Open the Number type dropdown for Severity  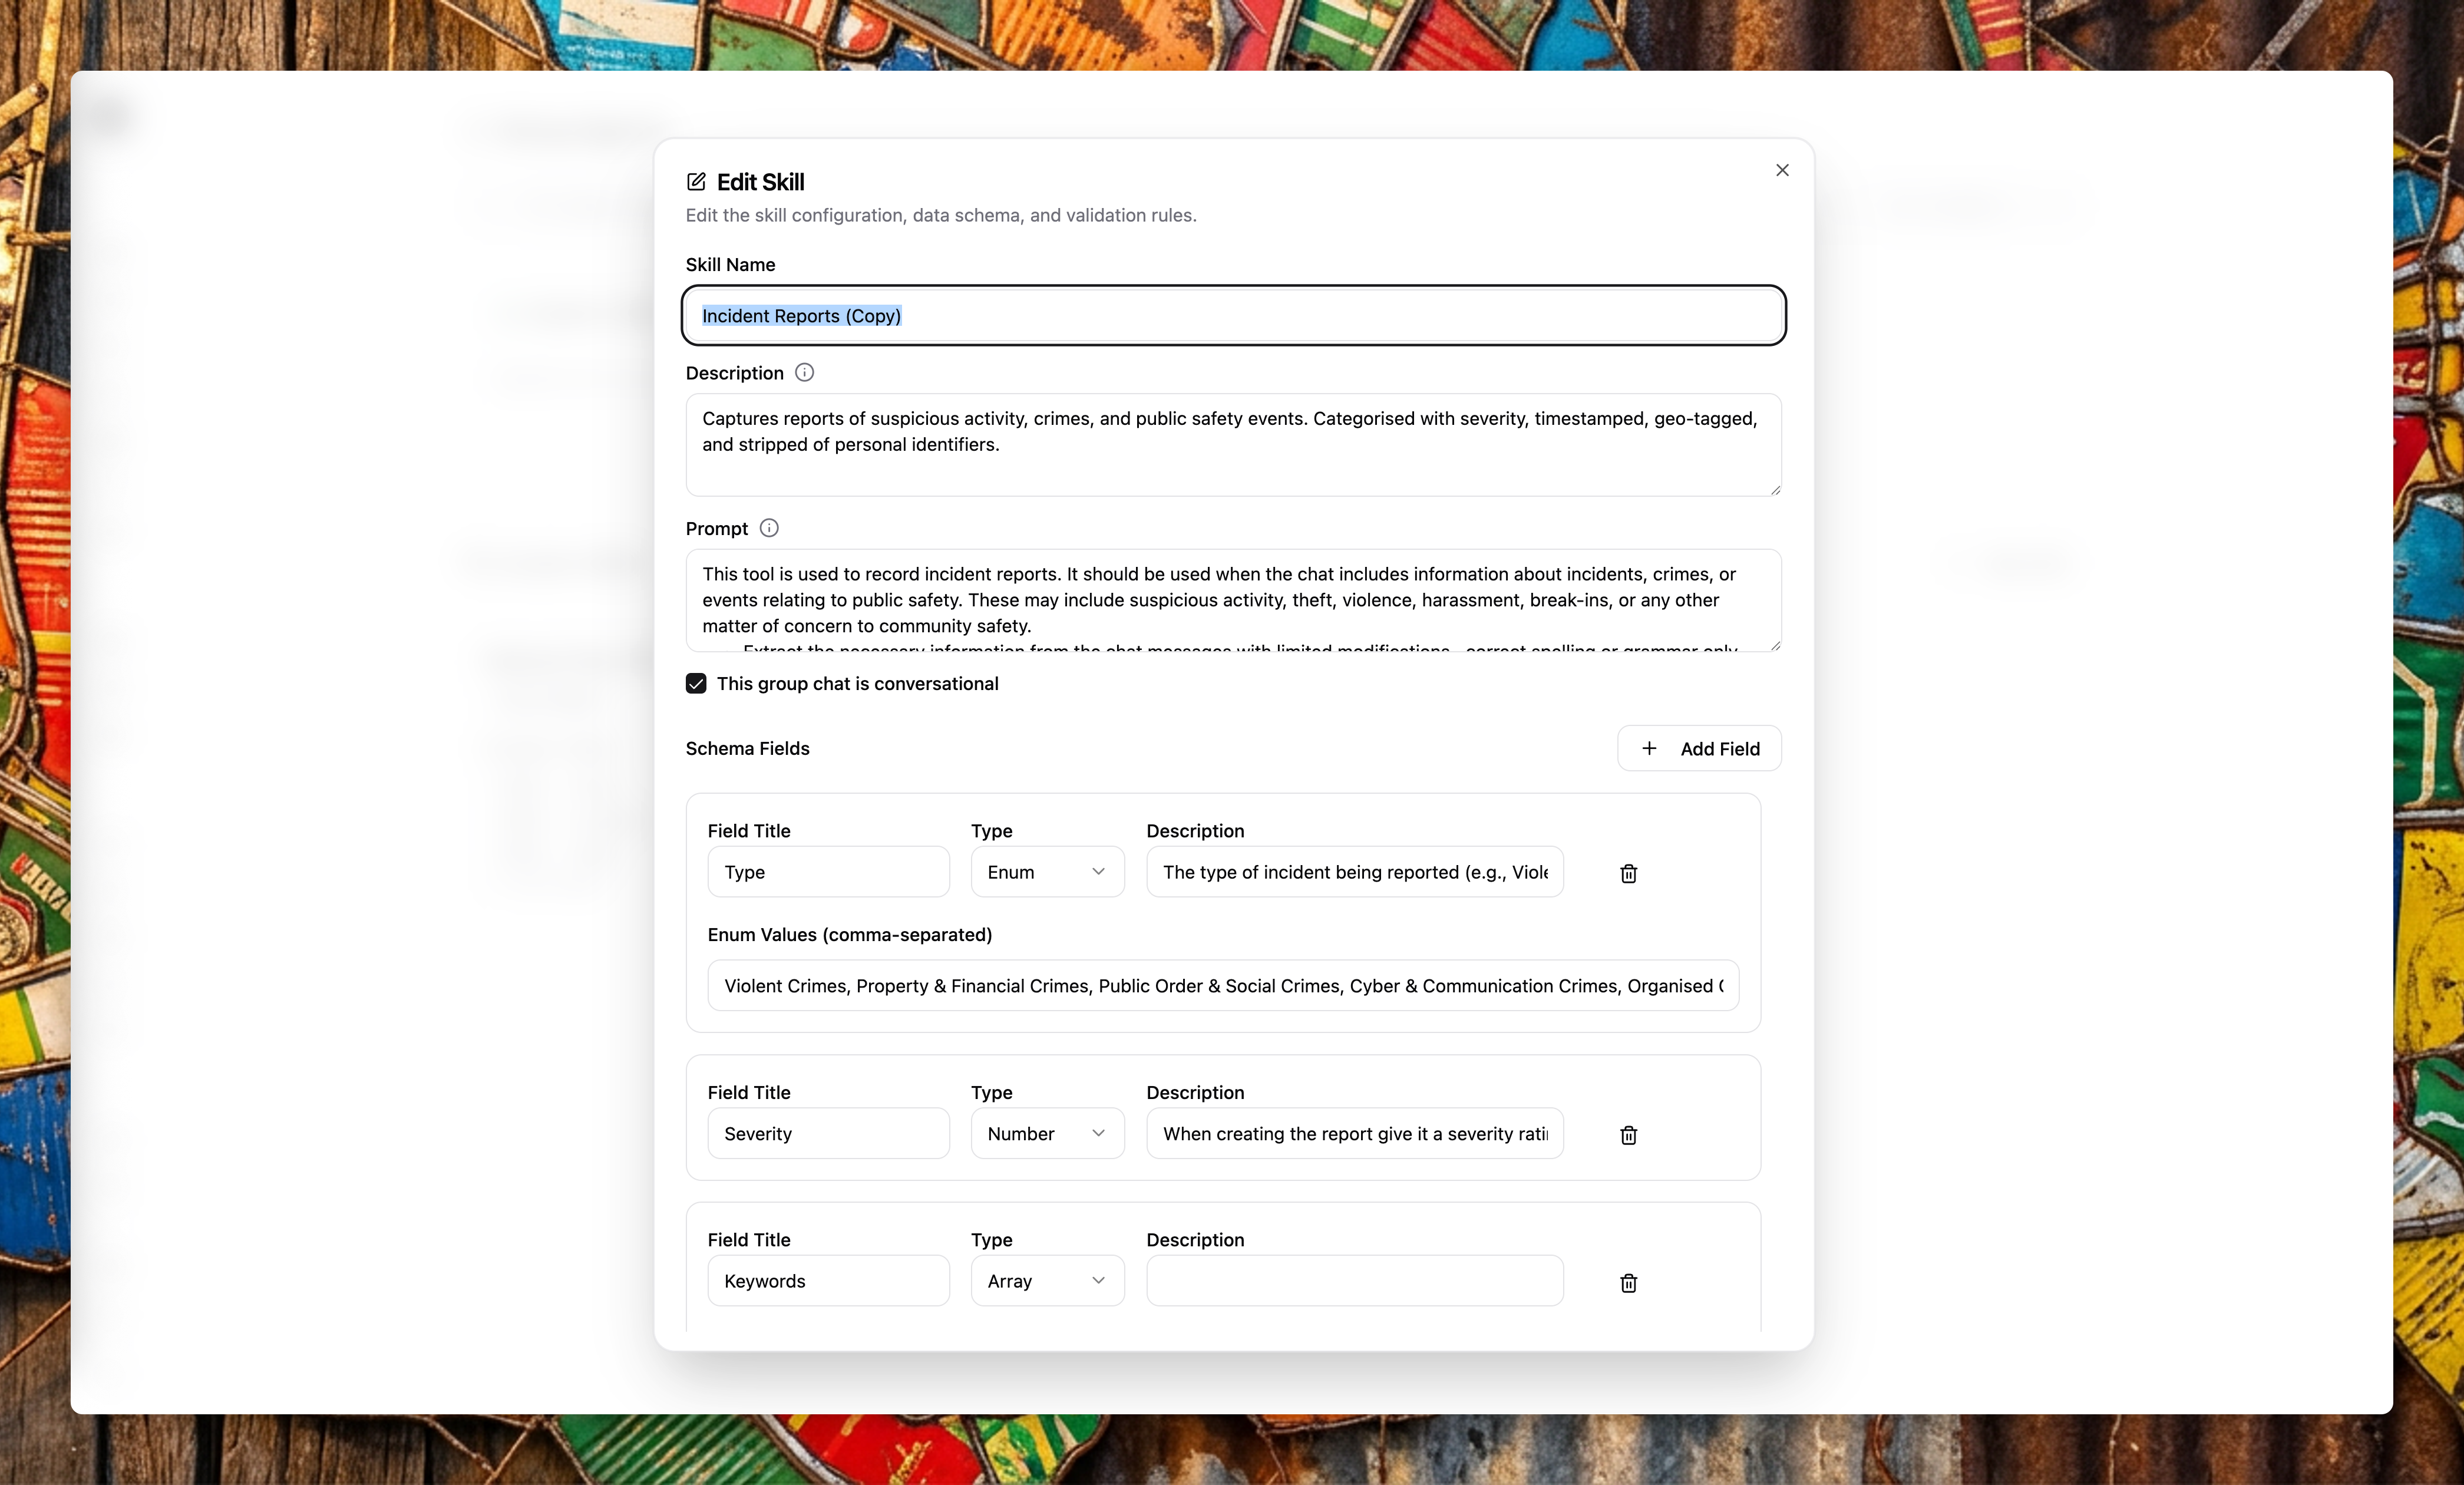pos(1046,1133)
